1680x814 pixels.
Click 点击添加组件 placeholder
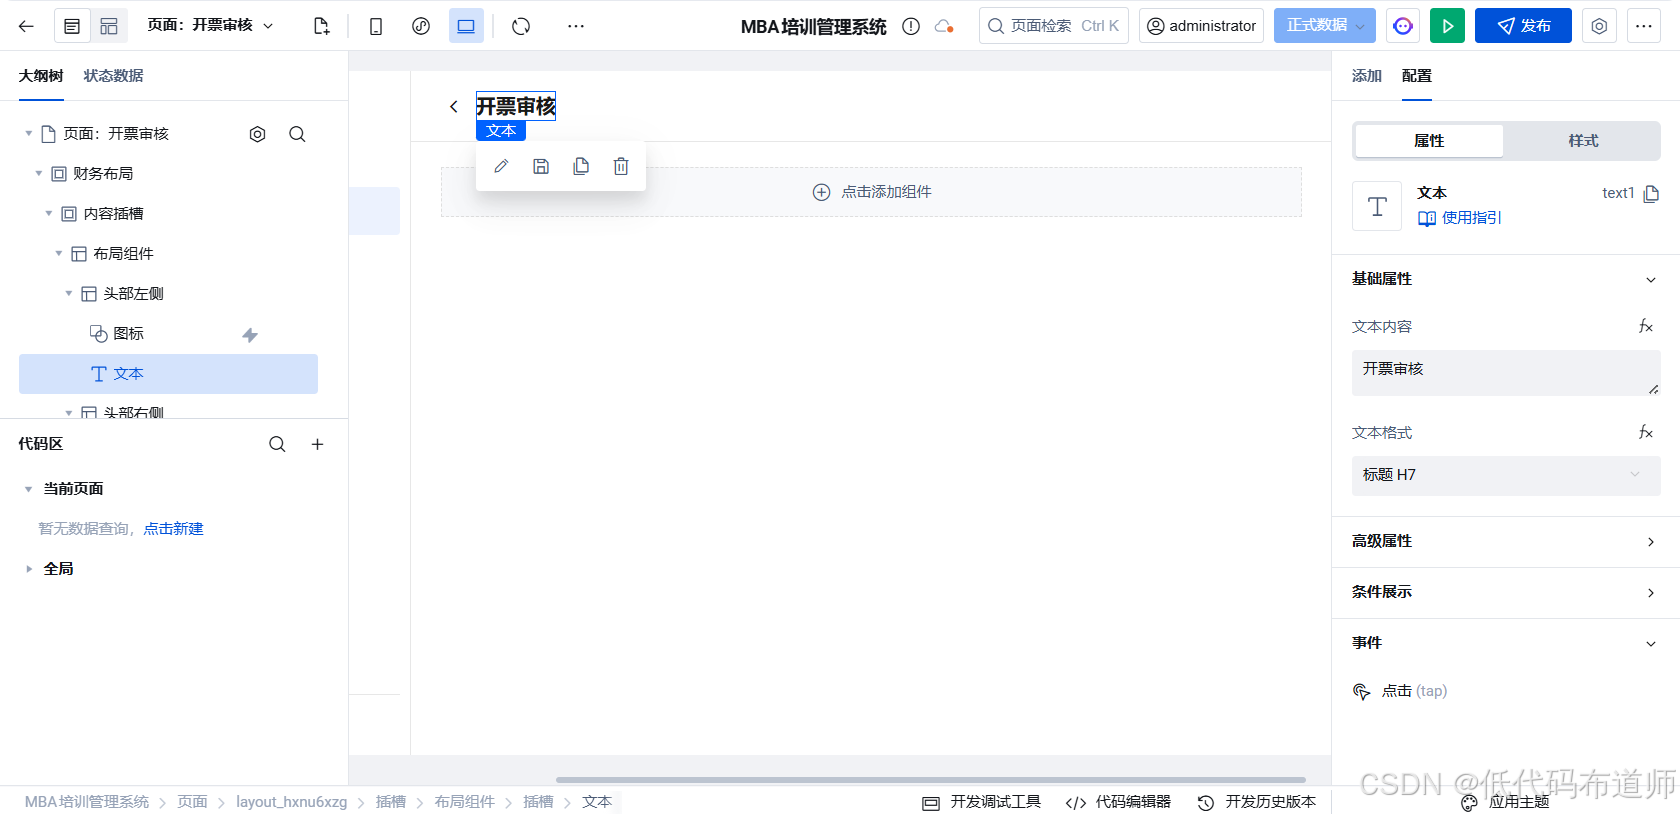click(x=871, y=192)
